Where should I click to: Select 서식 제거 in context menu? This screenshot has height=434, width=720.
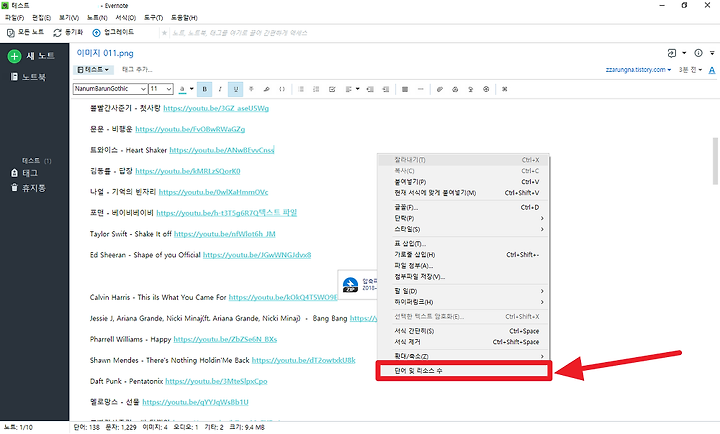(464, 342)
